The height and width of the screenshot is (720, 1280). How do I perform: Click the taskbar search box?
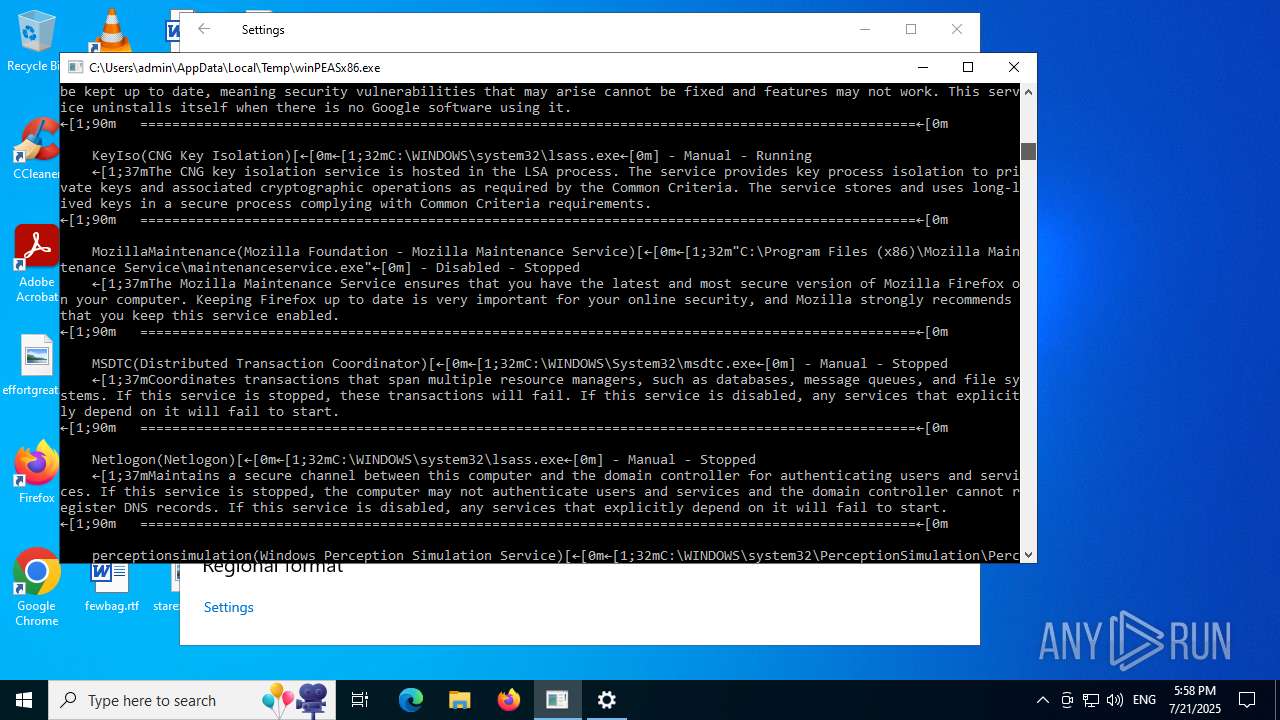pos(190,700)
